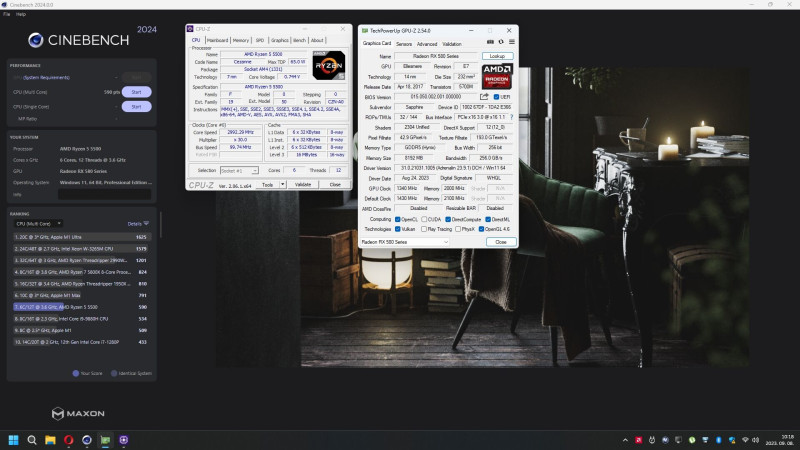Toggle the DirectML checkbox
Screen dimensions: 800x450
(488, 219)
